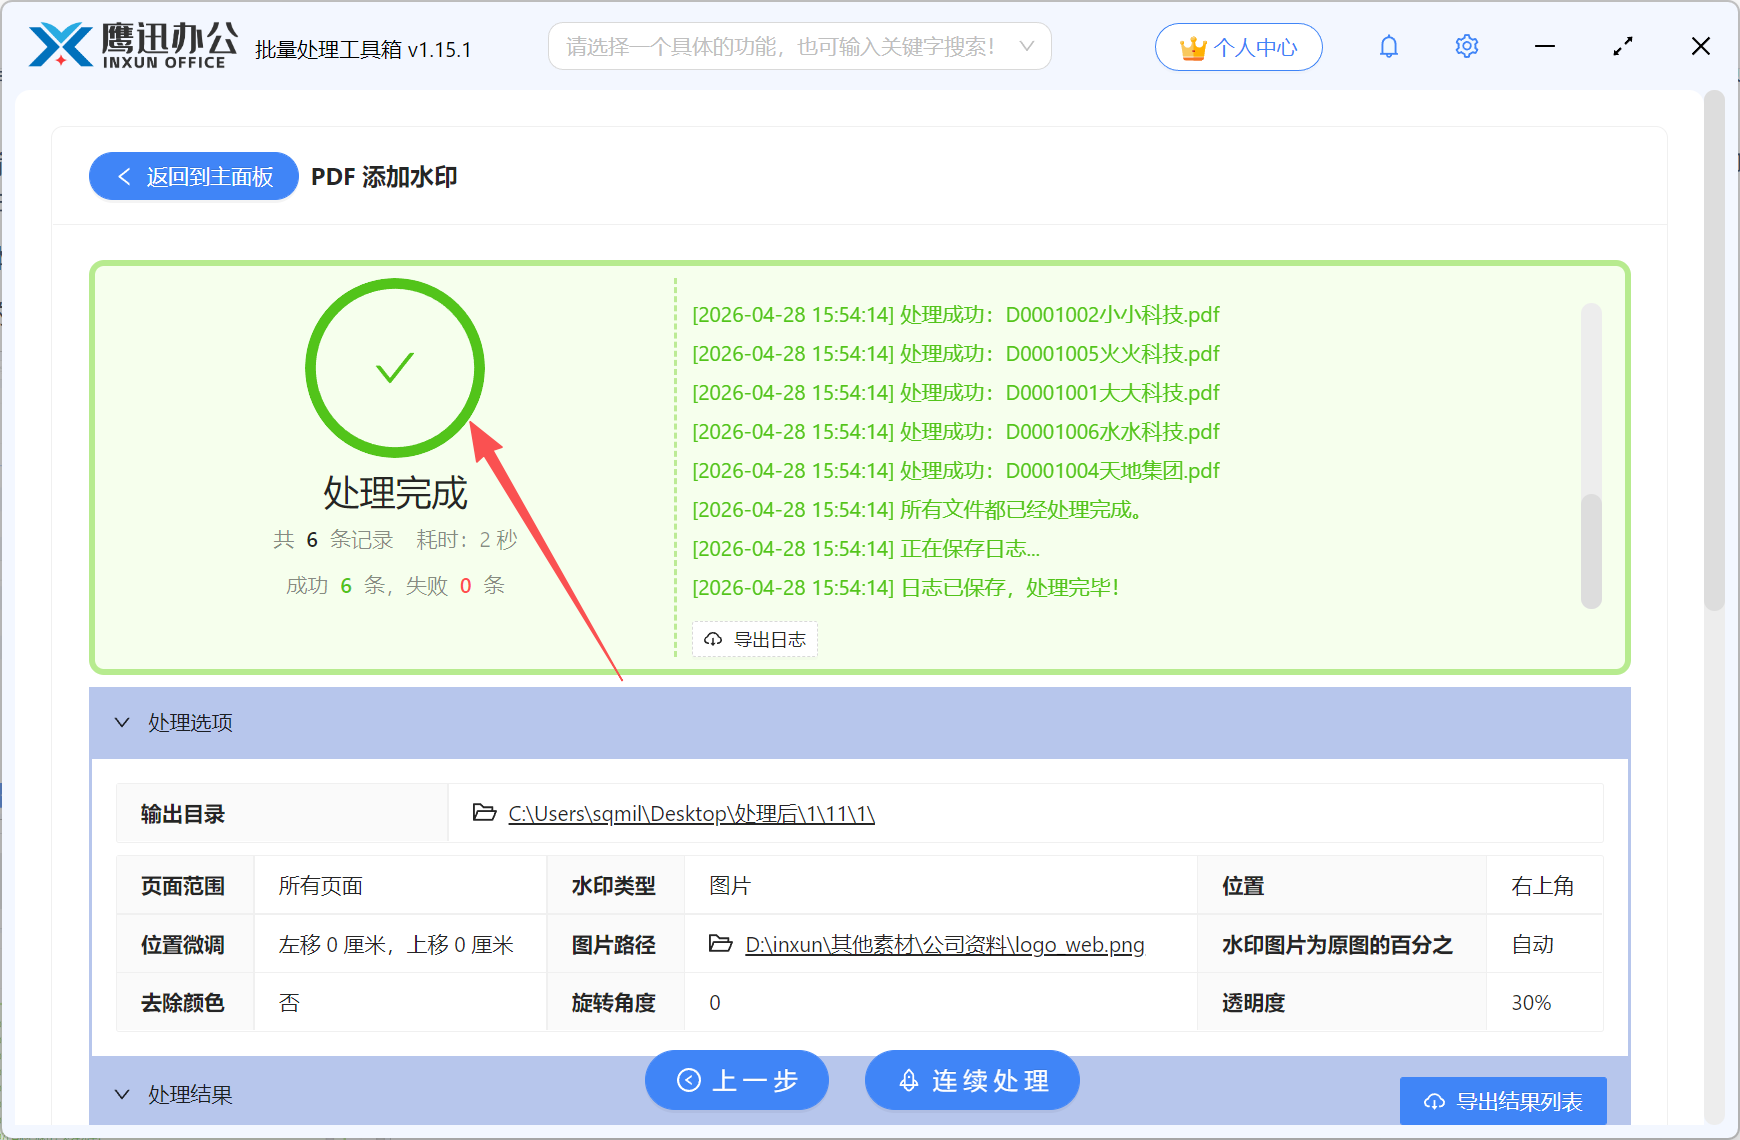Click the 上一步 button

(737, 1080)
